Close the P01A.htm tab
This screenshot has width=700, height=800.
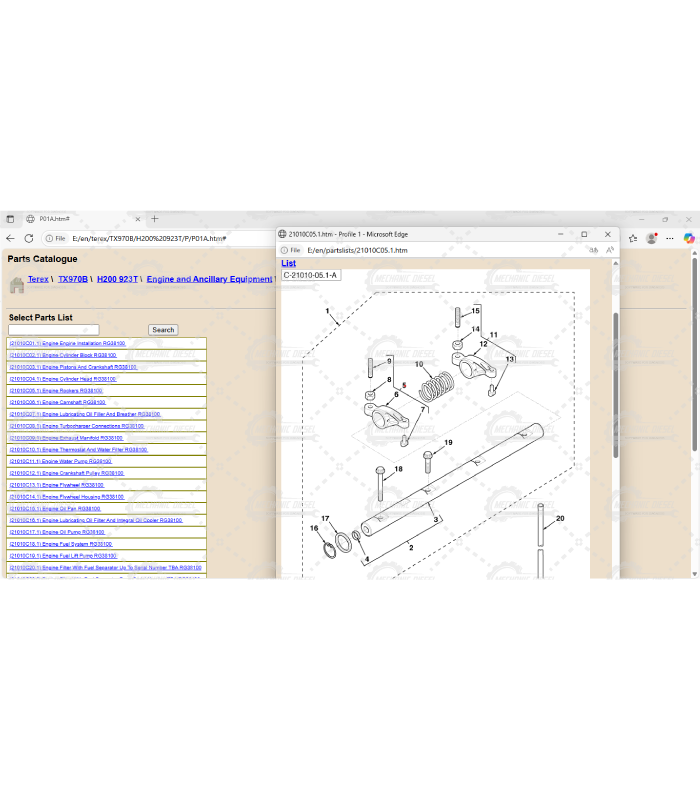pos(138,218)
